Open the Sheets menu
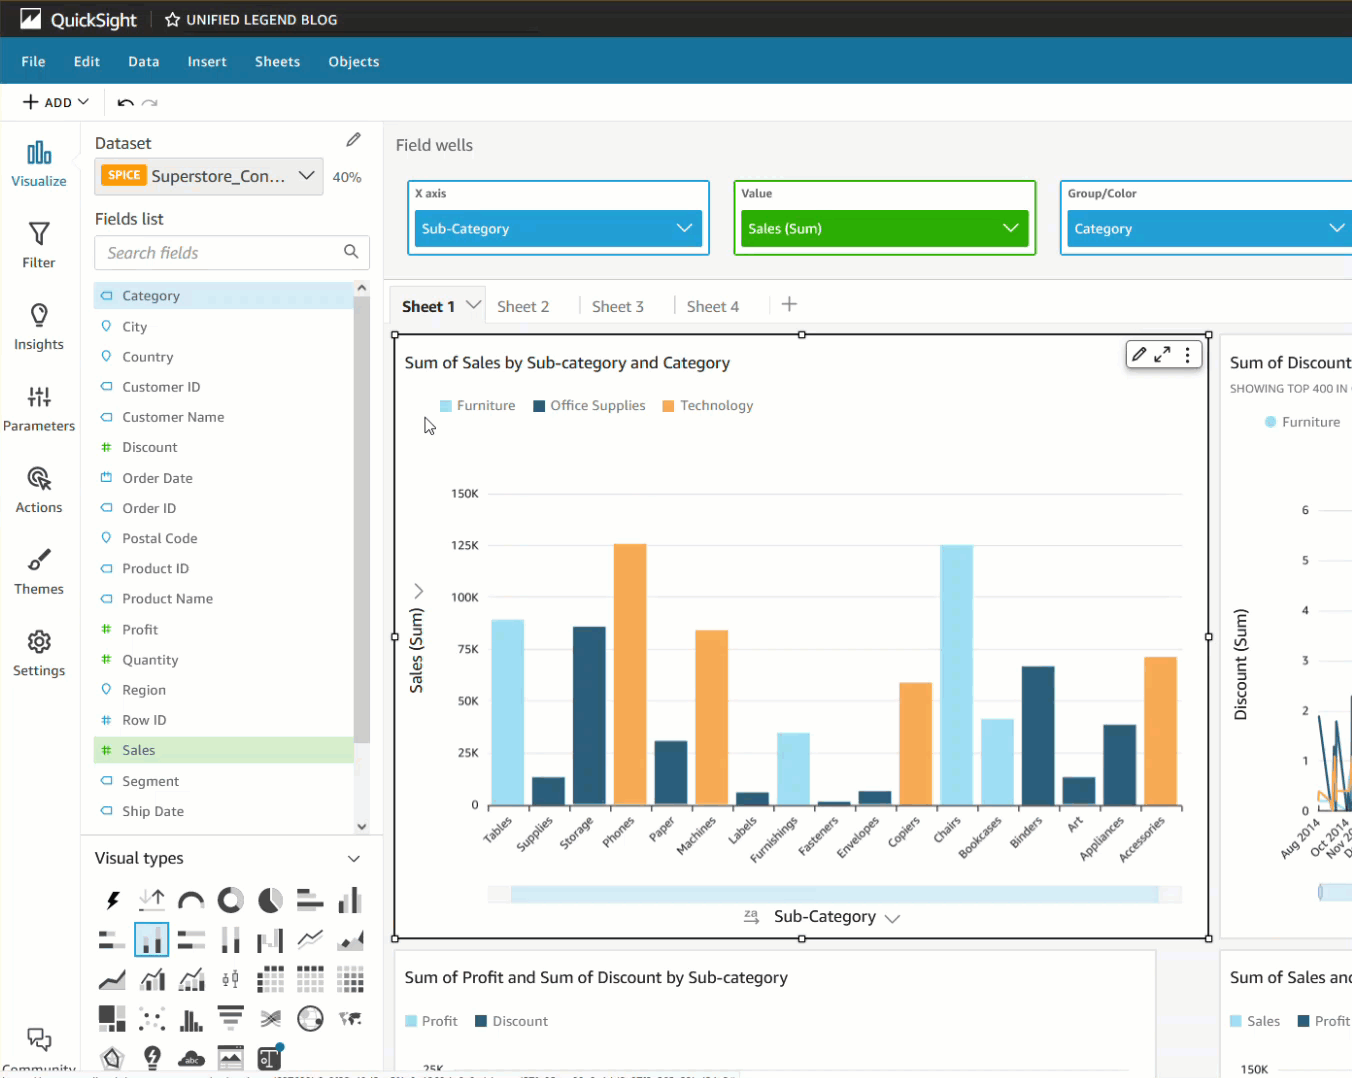 pos(277,61)
